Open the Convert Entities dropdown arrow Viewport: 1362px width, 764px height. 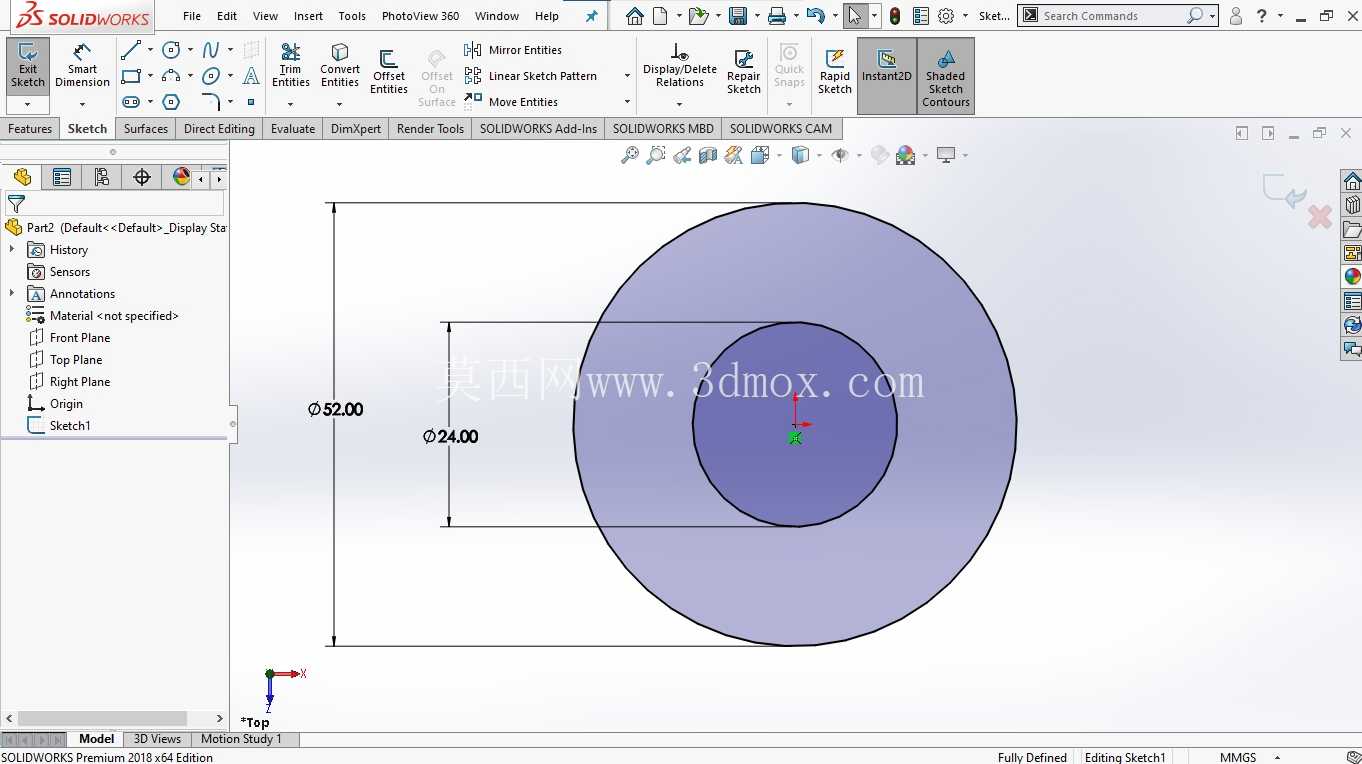(340, 104)
